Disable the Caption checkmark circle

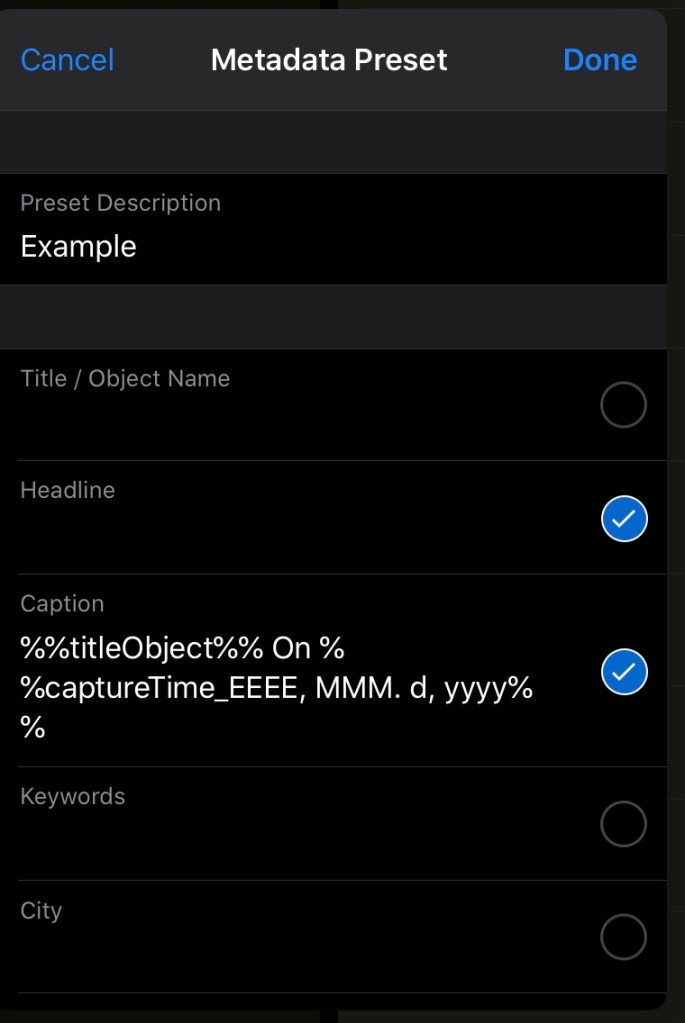[624, 672]
